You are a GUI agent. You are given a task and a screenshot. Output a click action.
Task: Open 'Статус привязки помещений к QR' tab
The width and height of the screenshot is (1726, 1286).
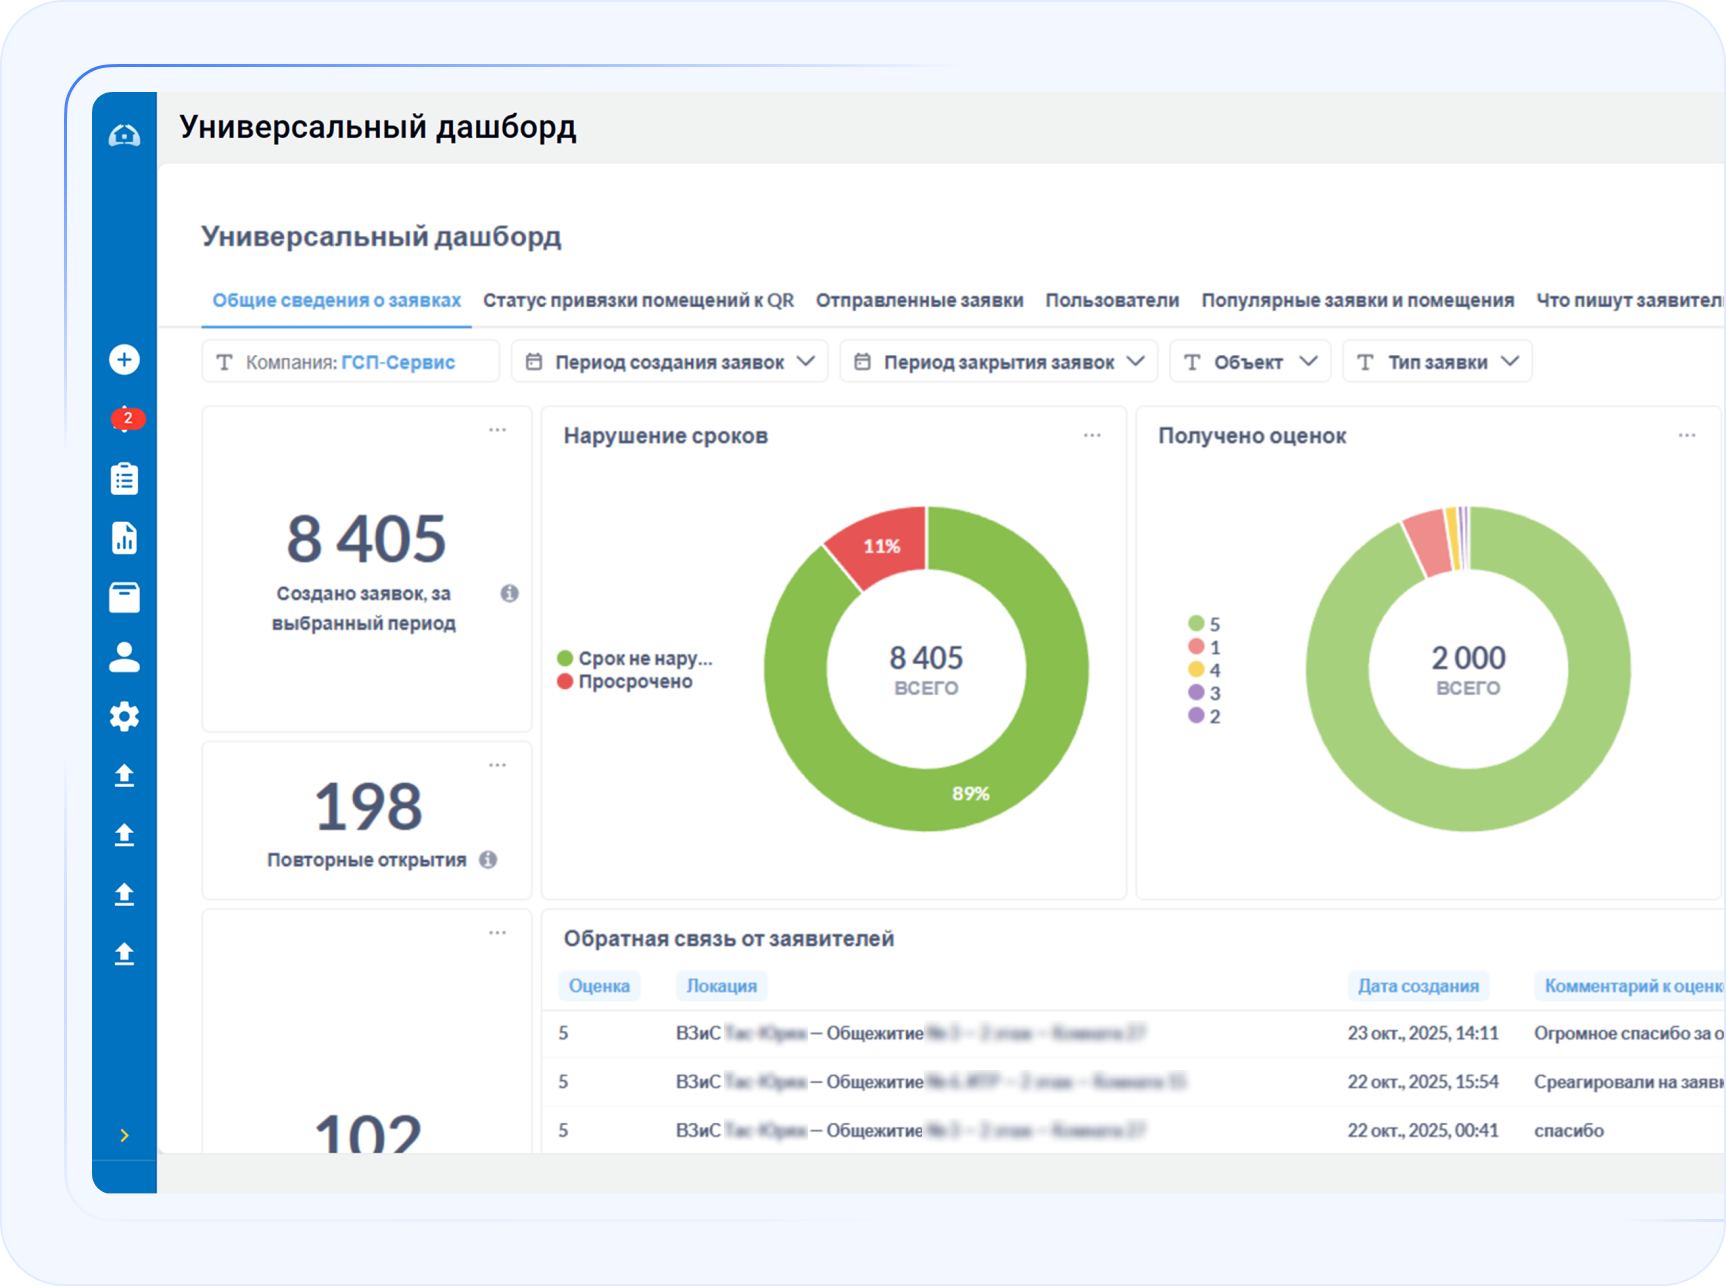tap(638, 300)
